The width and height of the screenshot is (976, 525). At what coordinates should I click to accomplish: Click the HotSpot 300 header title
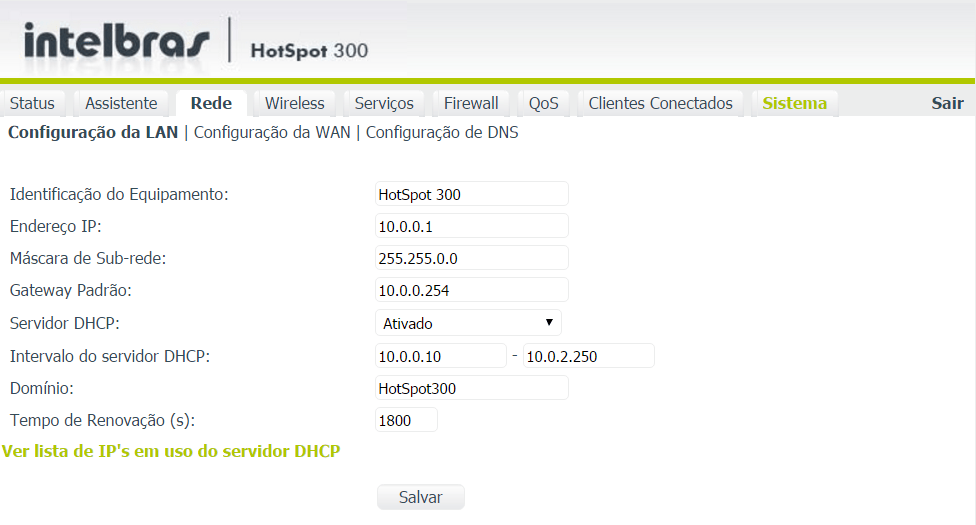(x=309, y=50)
